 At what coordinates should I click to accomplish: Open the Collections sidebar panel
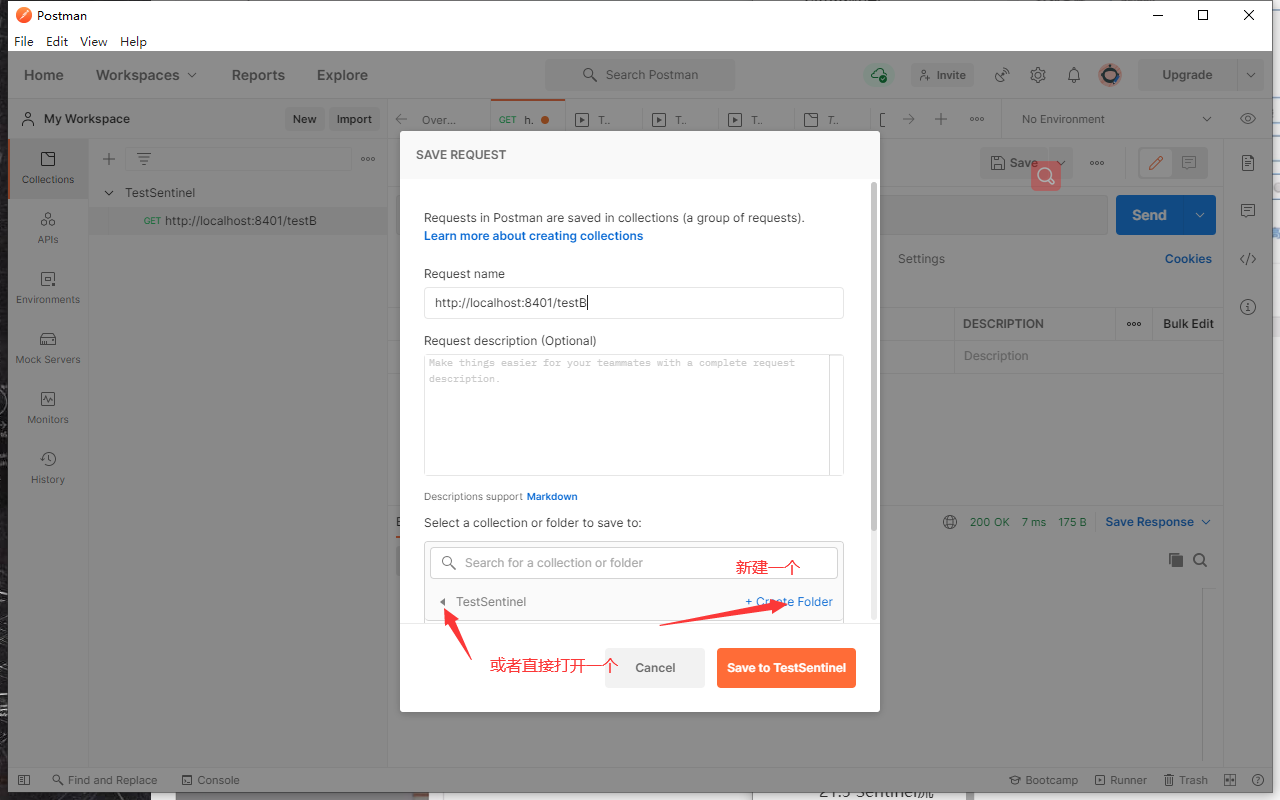[x=48, y=167]
